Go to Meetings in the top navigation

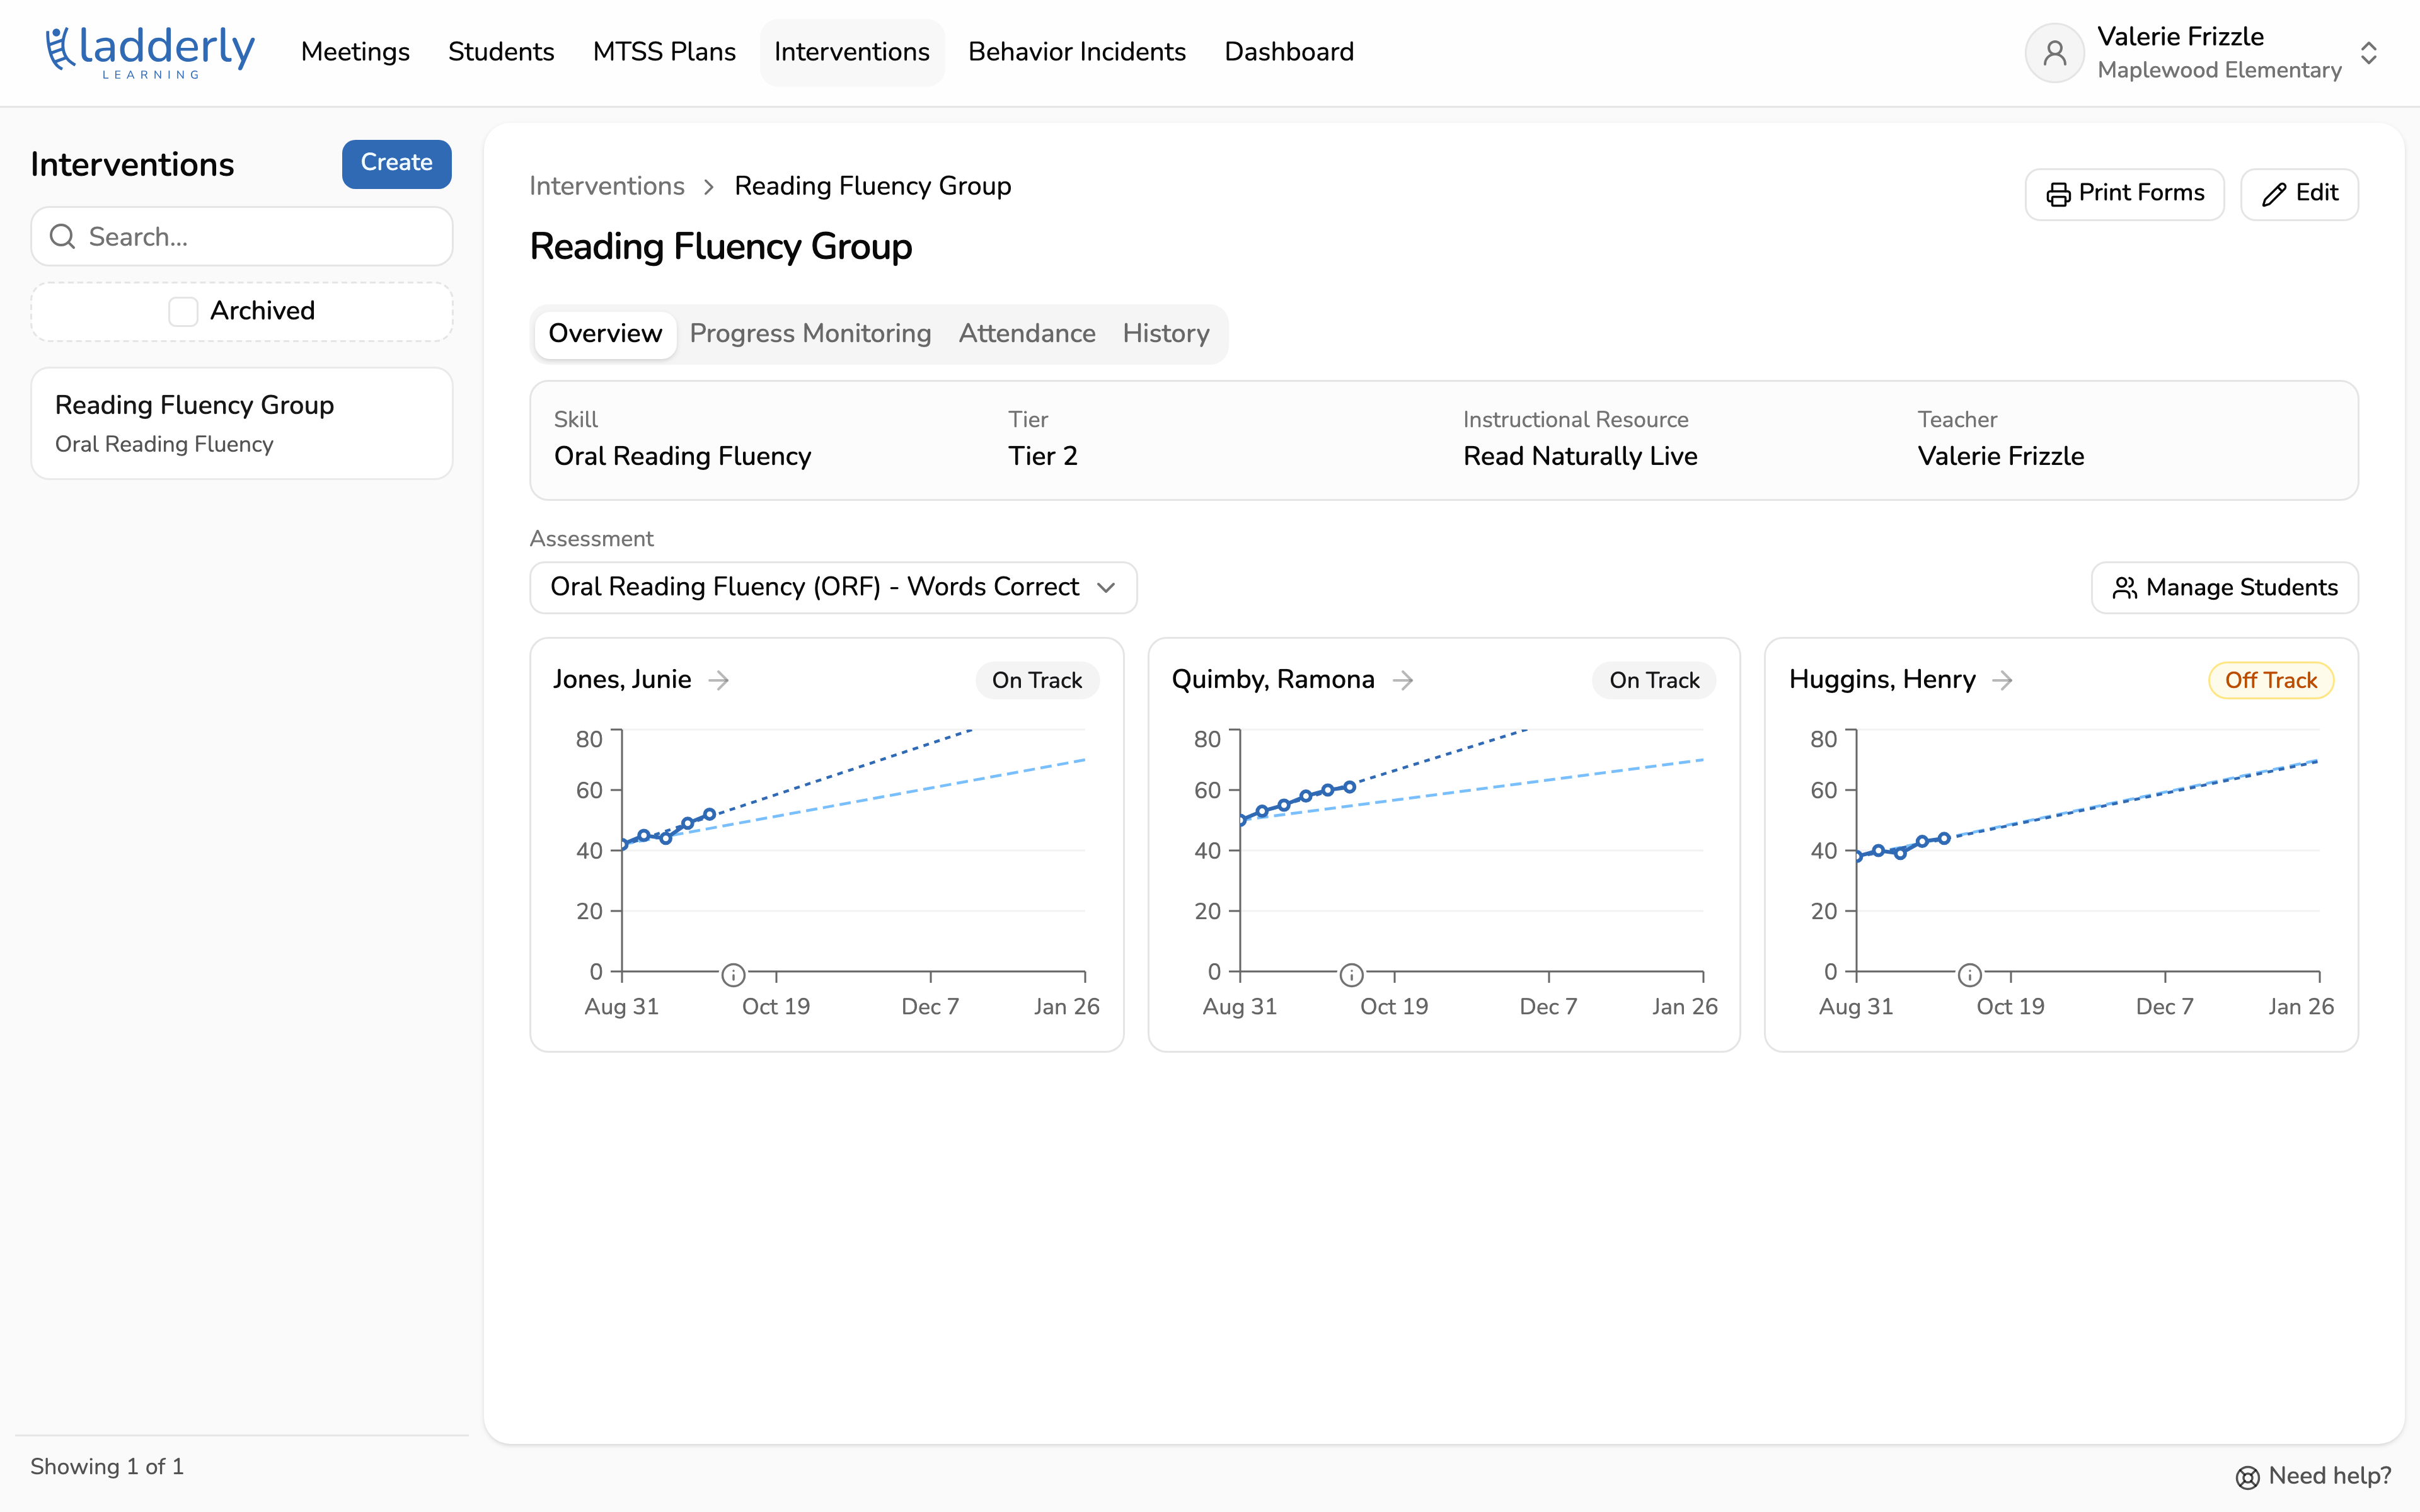355,52
